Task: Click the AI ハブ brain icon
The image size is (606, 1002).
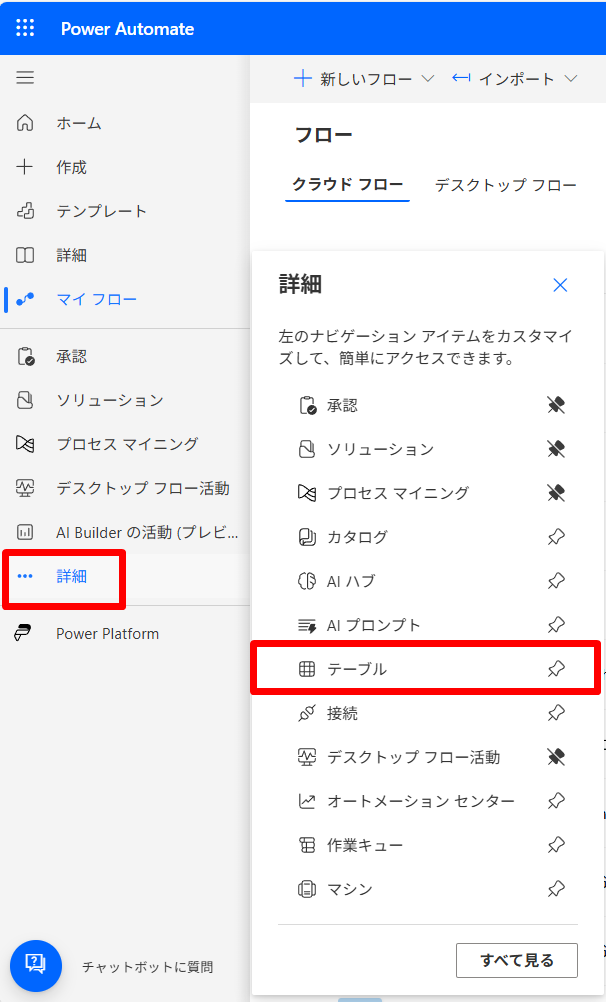Action: (x=307, y=581)
